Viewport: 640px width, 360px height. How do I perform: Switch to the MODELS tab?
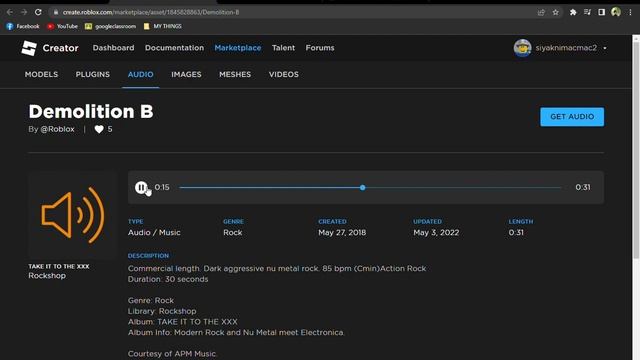pyautogui.click(x=41, y=74)
